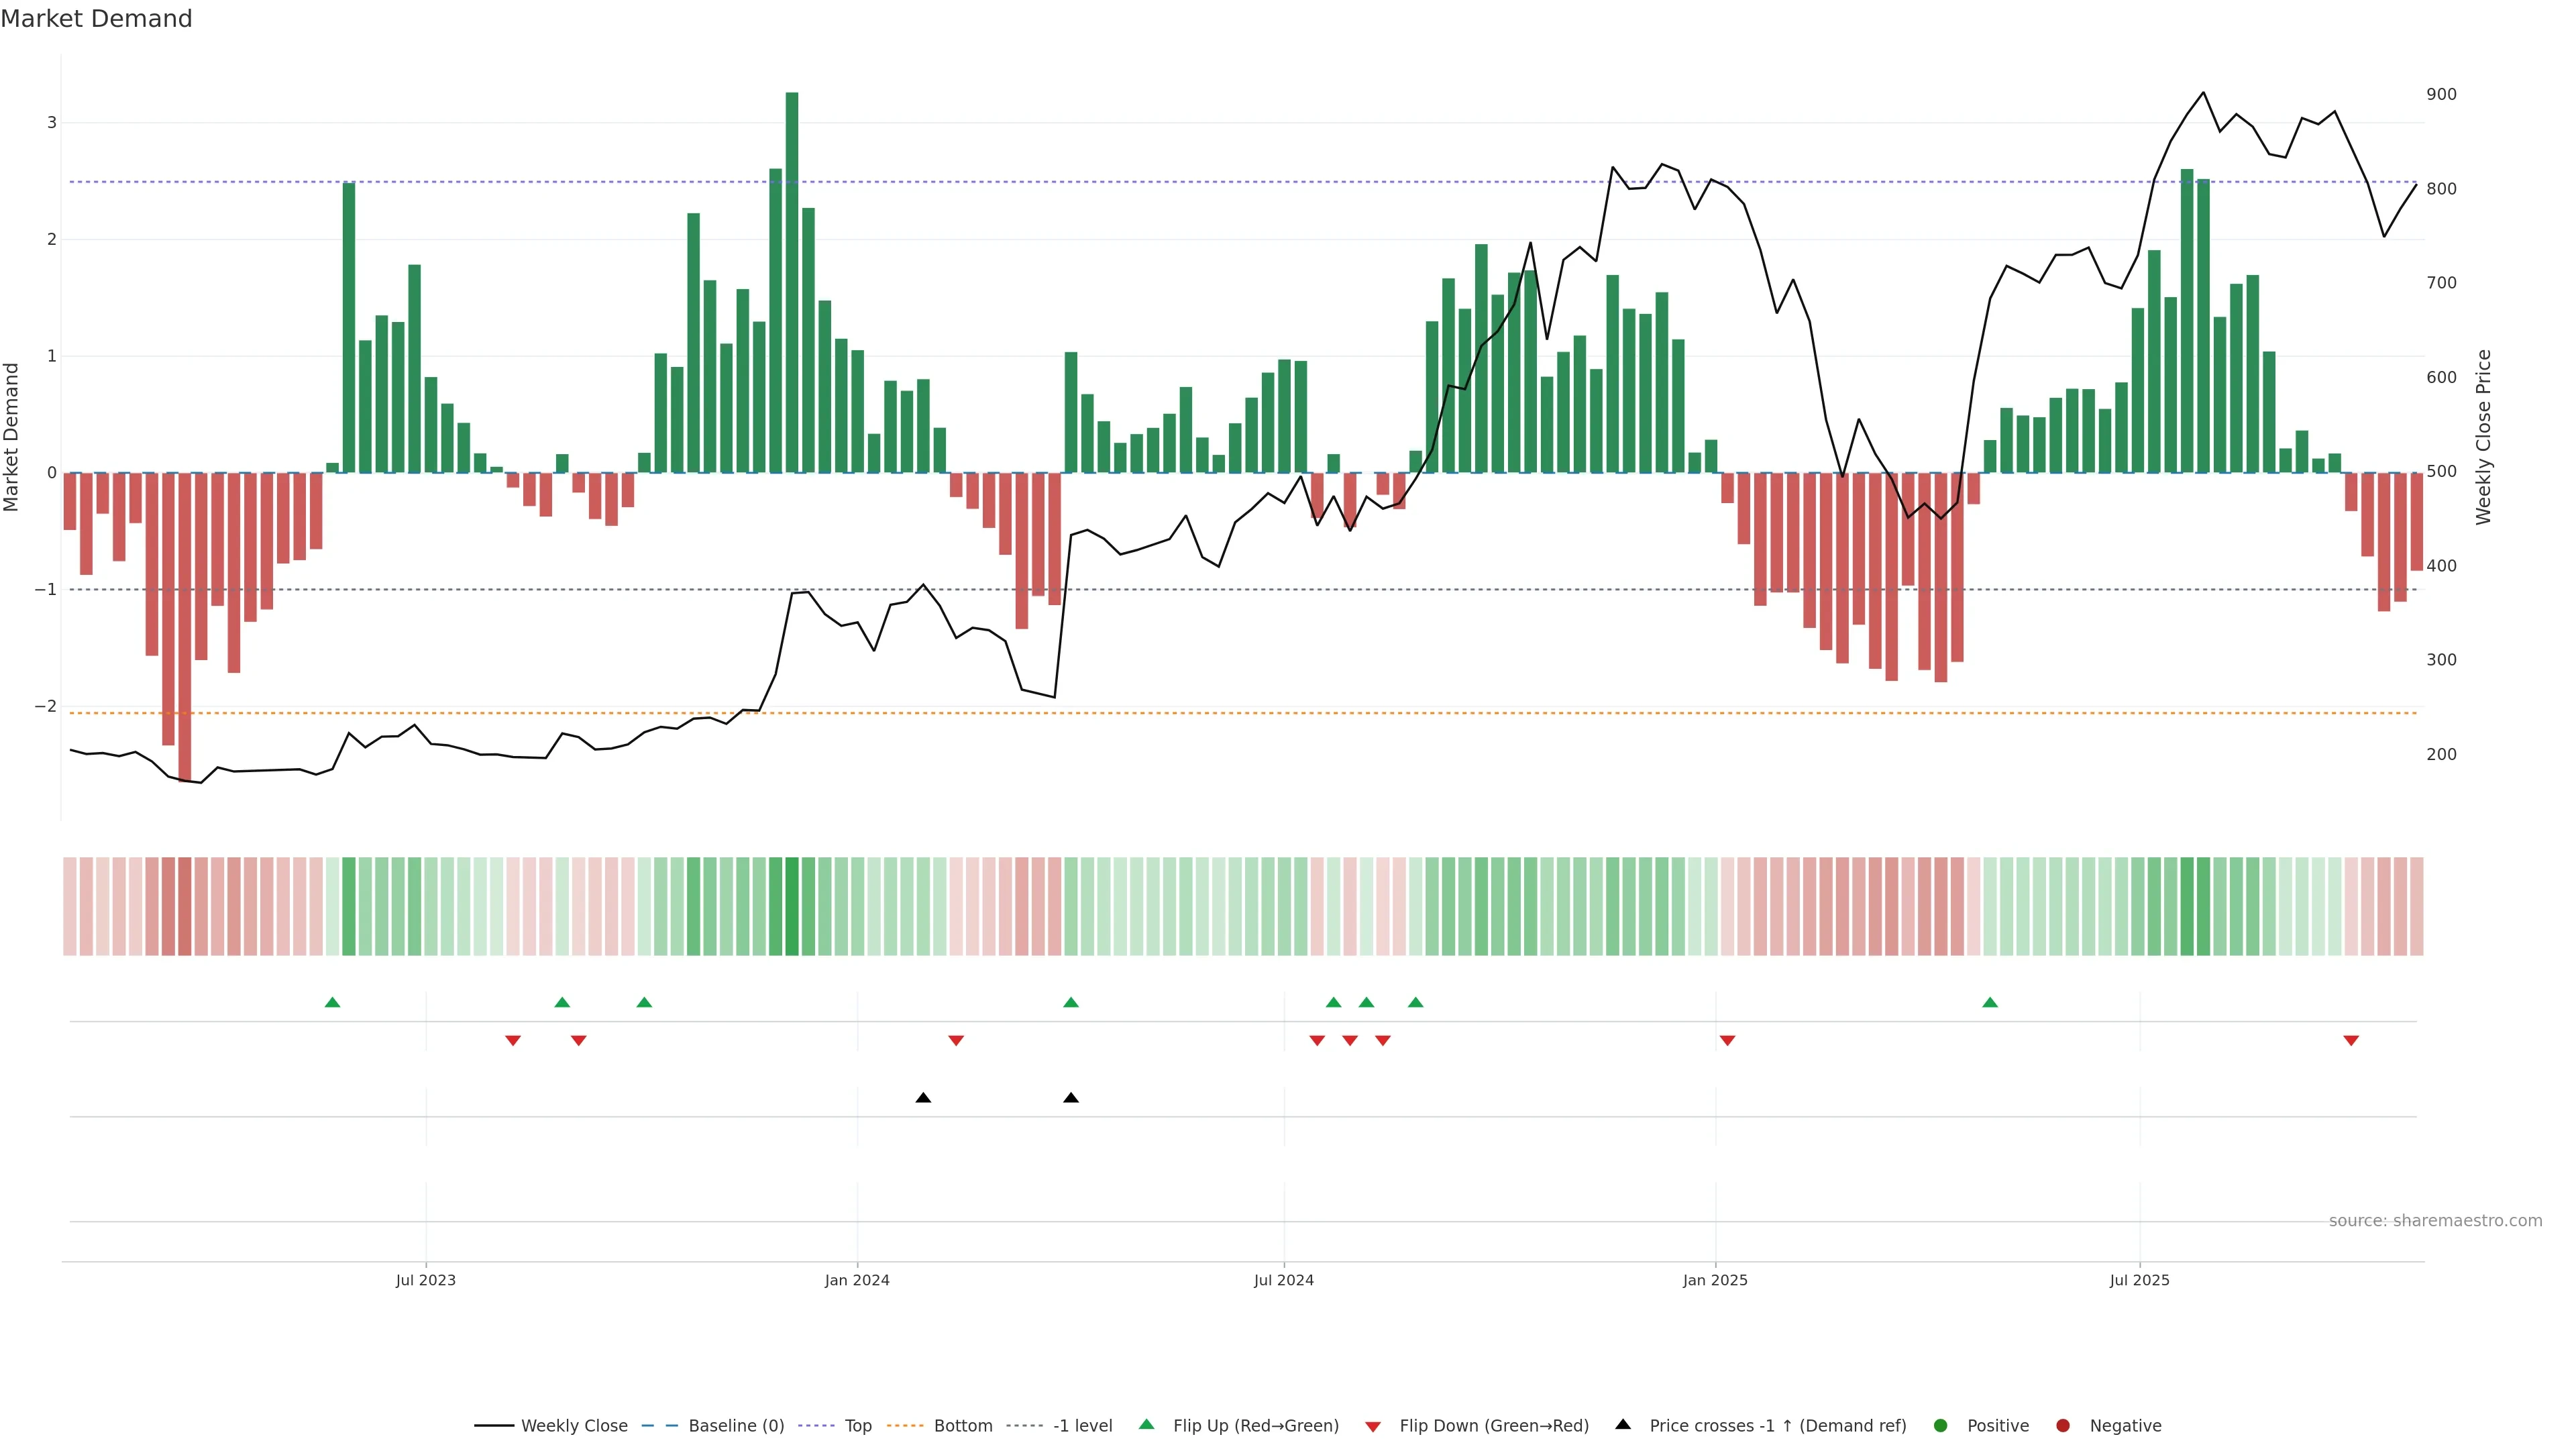Click black triangle Price crosses legend icon
This screenshot has height=1449, width=2576.
point(1623,1425)
